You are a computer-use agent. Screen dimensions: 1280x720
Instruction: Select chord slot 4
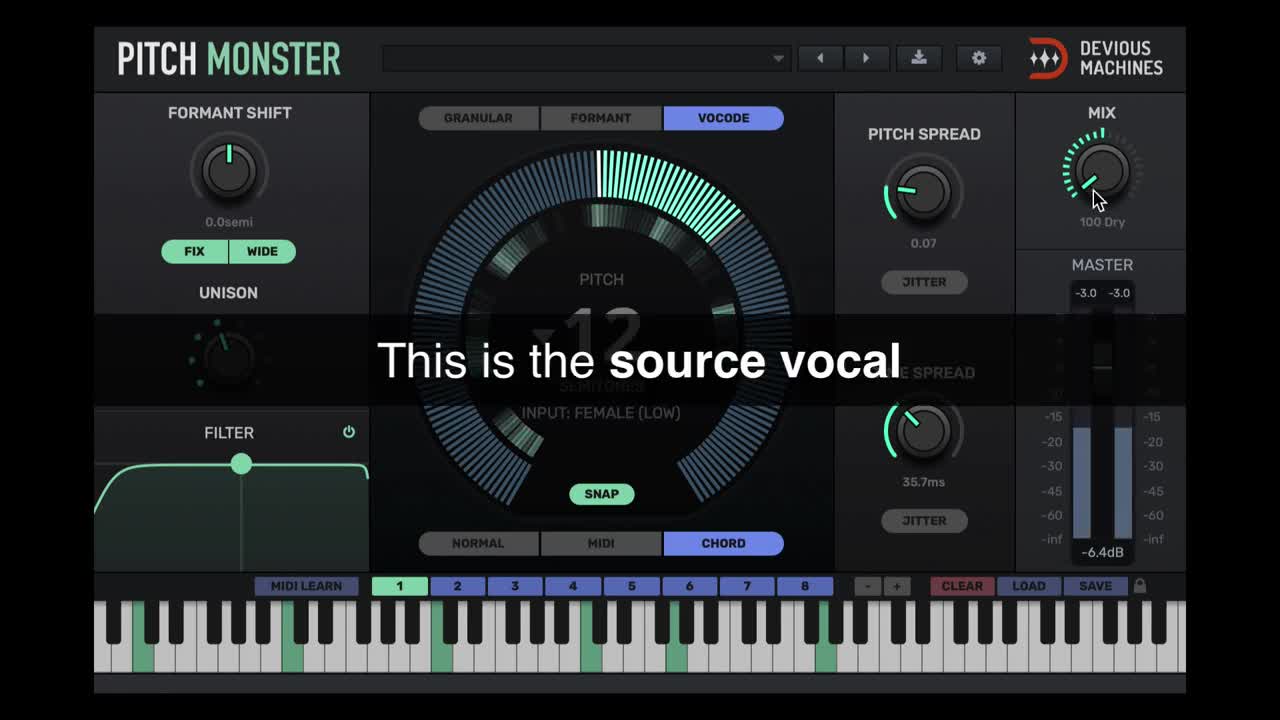click(x=573, y=586)
